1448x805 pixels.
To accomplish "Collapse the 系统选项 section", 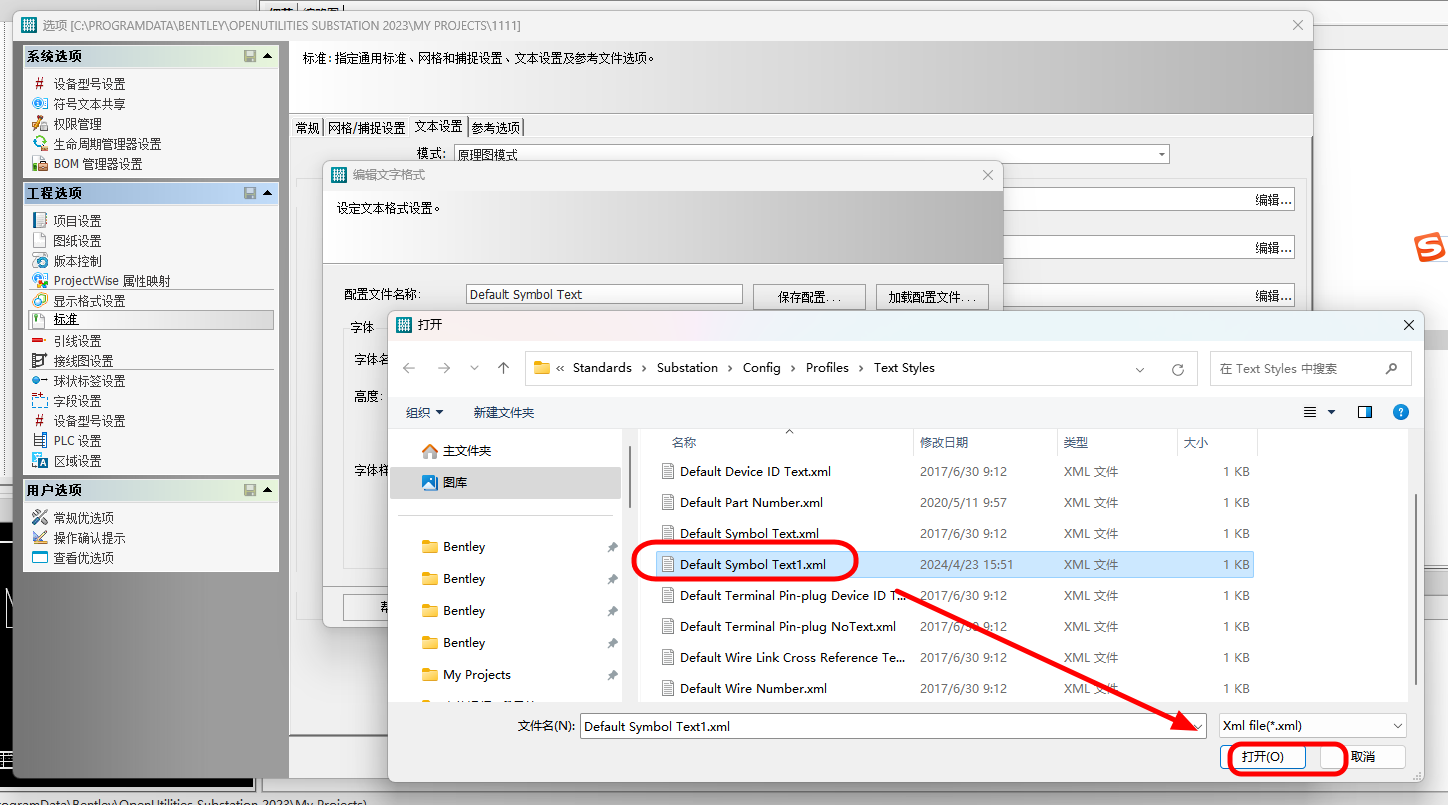I will coord(268,57).
